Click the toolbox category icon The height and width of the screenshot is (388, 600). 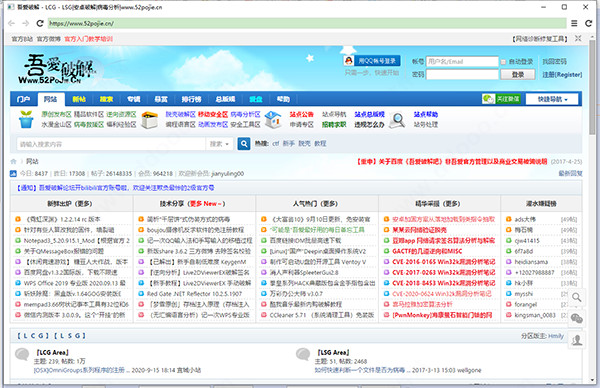pyautogui.click(x=150, y=120)
